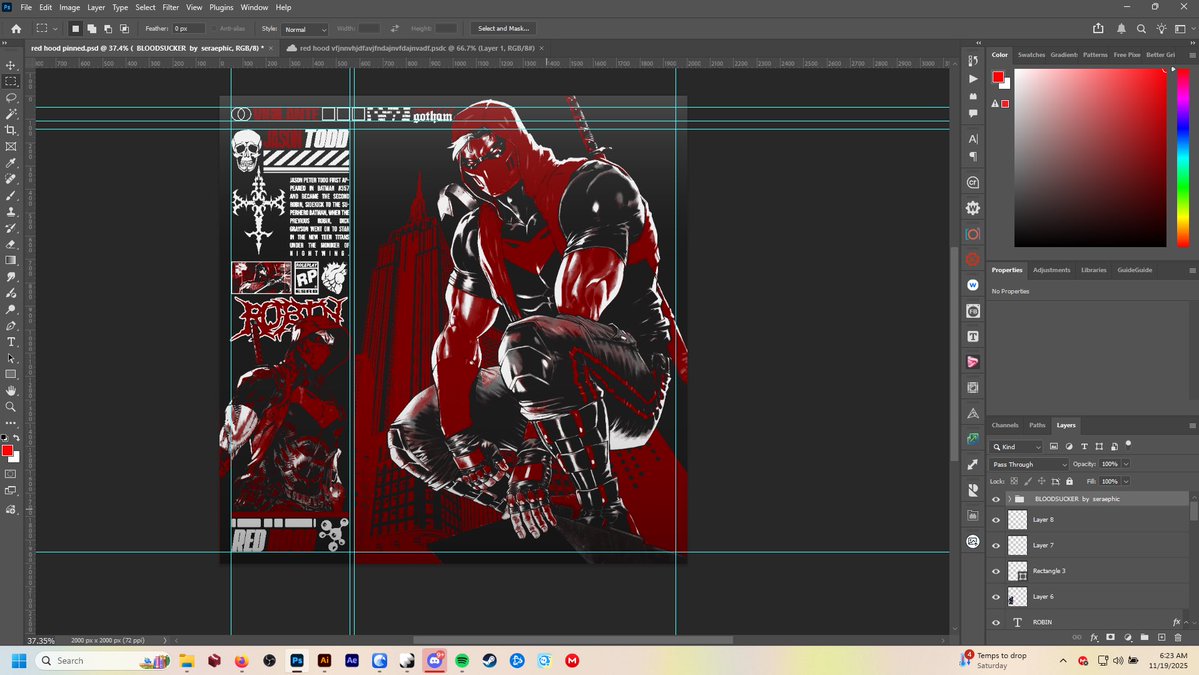Delete layer using the trash icon

(x=1178, y=637)
